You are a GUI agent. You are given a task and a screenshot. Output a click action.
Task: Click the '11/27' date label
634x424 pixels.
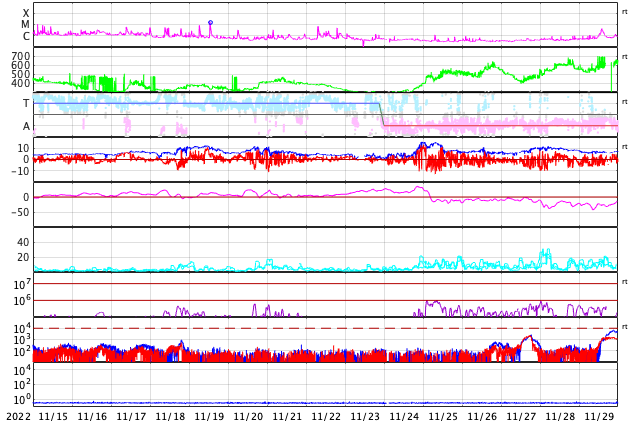pyautogui.click(x=521, y=417)
